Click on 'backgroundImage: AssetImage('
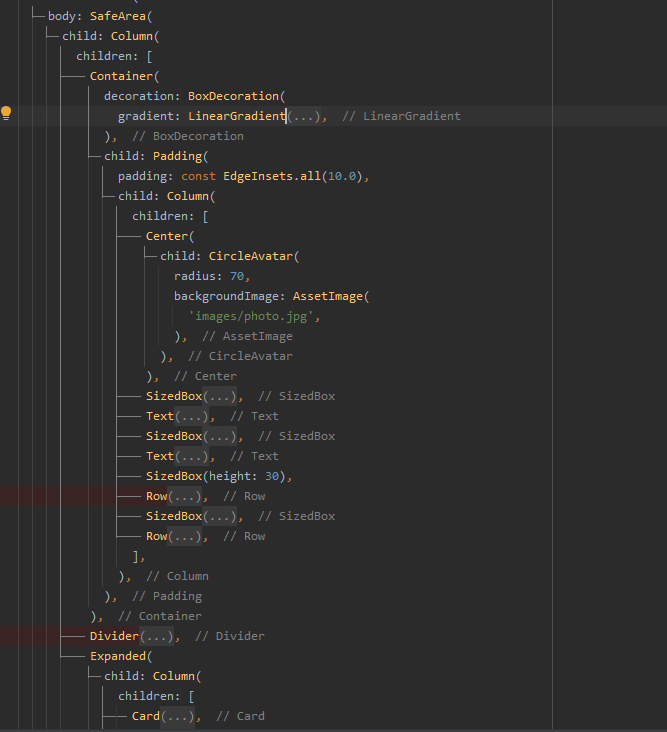Image resolution: width=667 pixels, height=732 pixels. (x=271, y=296)
